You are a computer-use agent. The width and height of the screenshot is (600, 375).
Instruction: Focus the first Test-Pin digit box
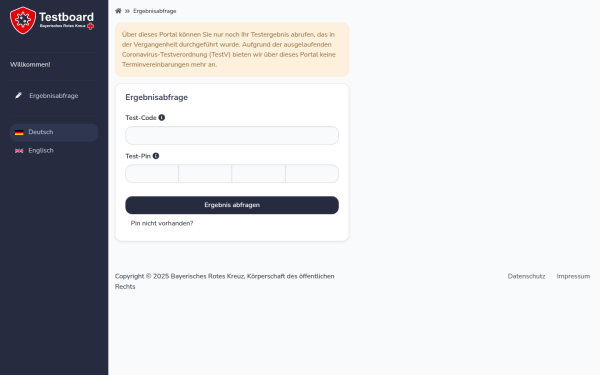[152, 174]
